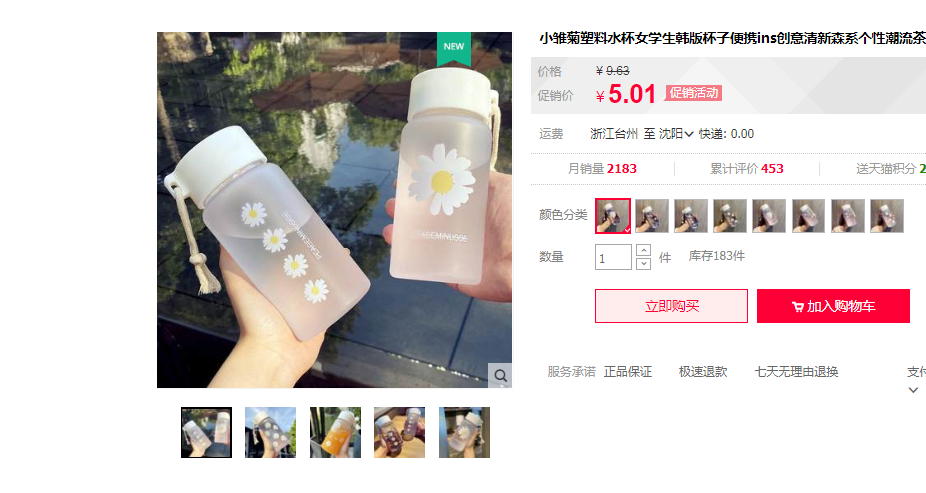The width and height of the screenshot is (926, 493).
Task: Select the last color option thumbnail
Action: coord(887,216)
